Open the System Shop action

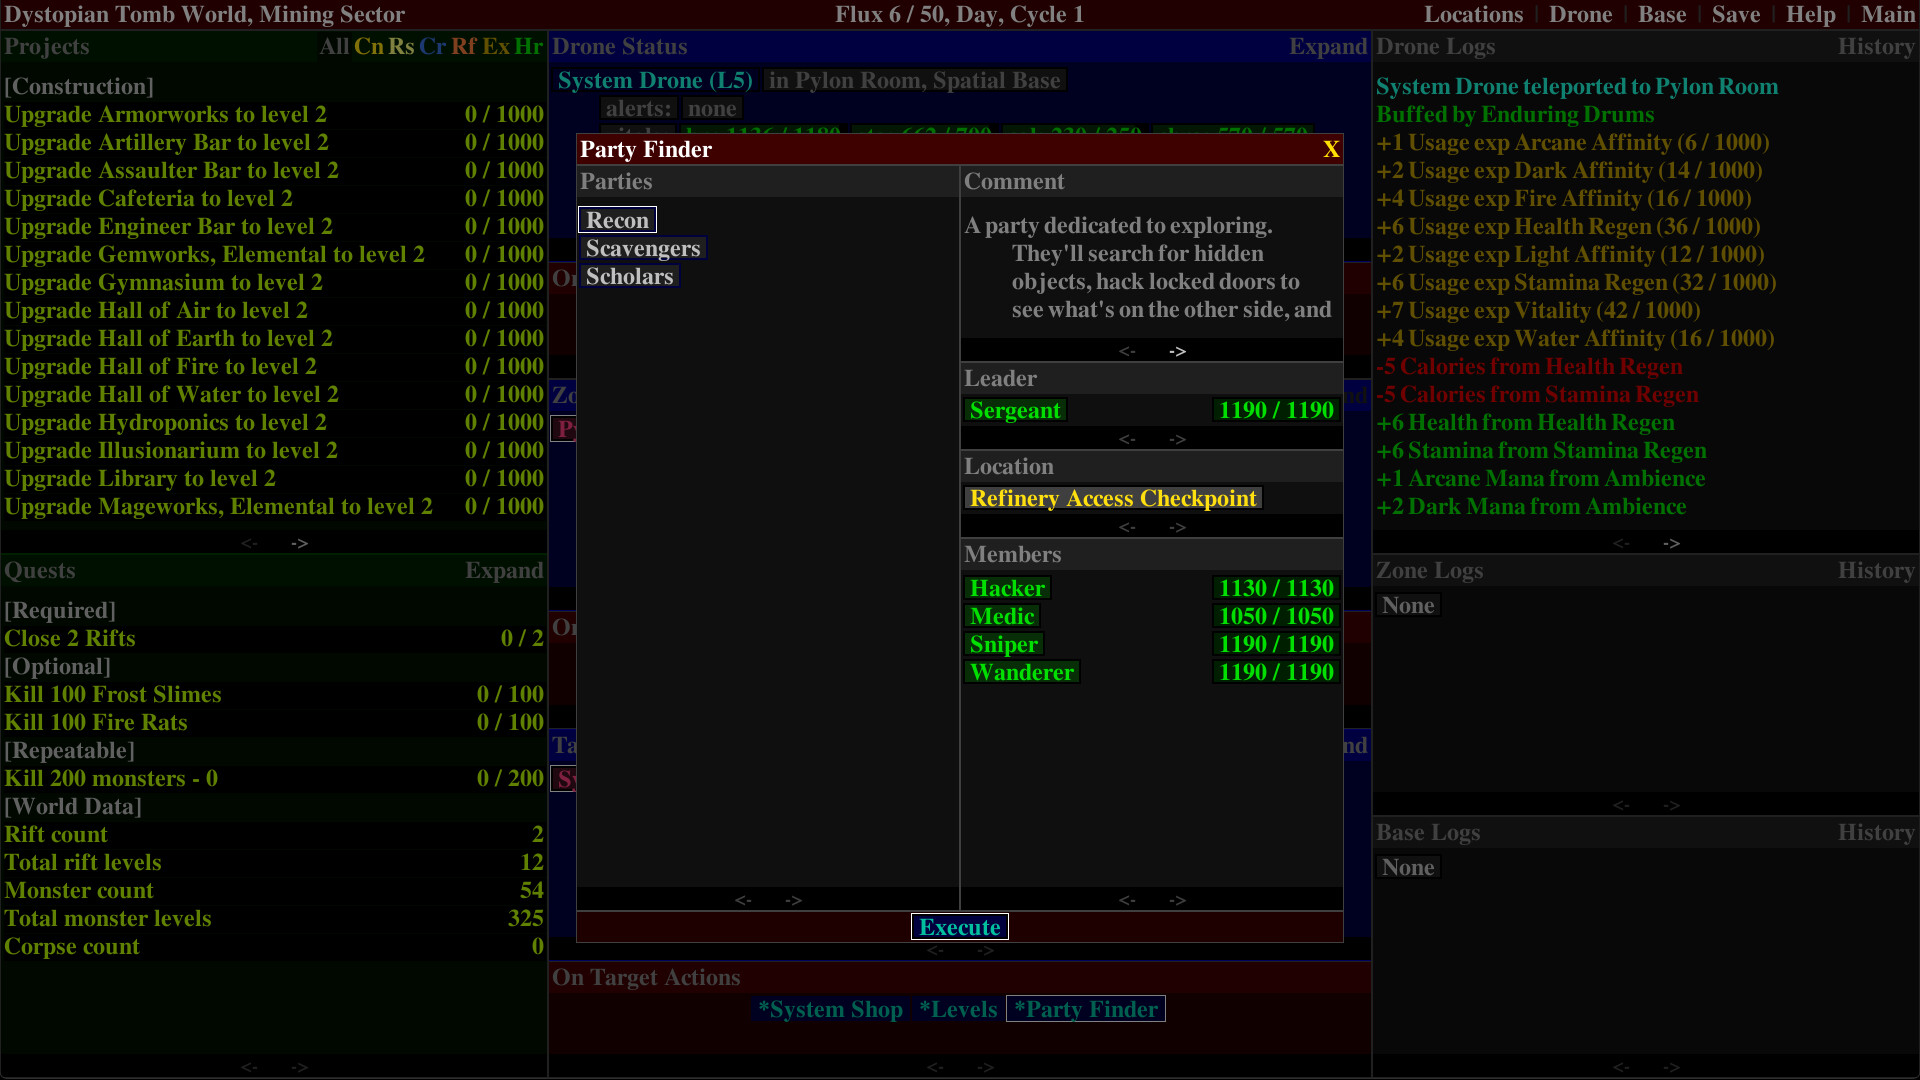coord(830,1009)
